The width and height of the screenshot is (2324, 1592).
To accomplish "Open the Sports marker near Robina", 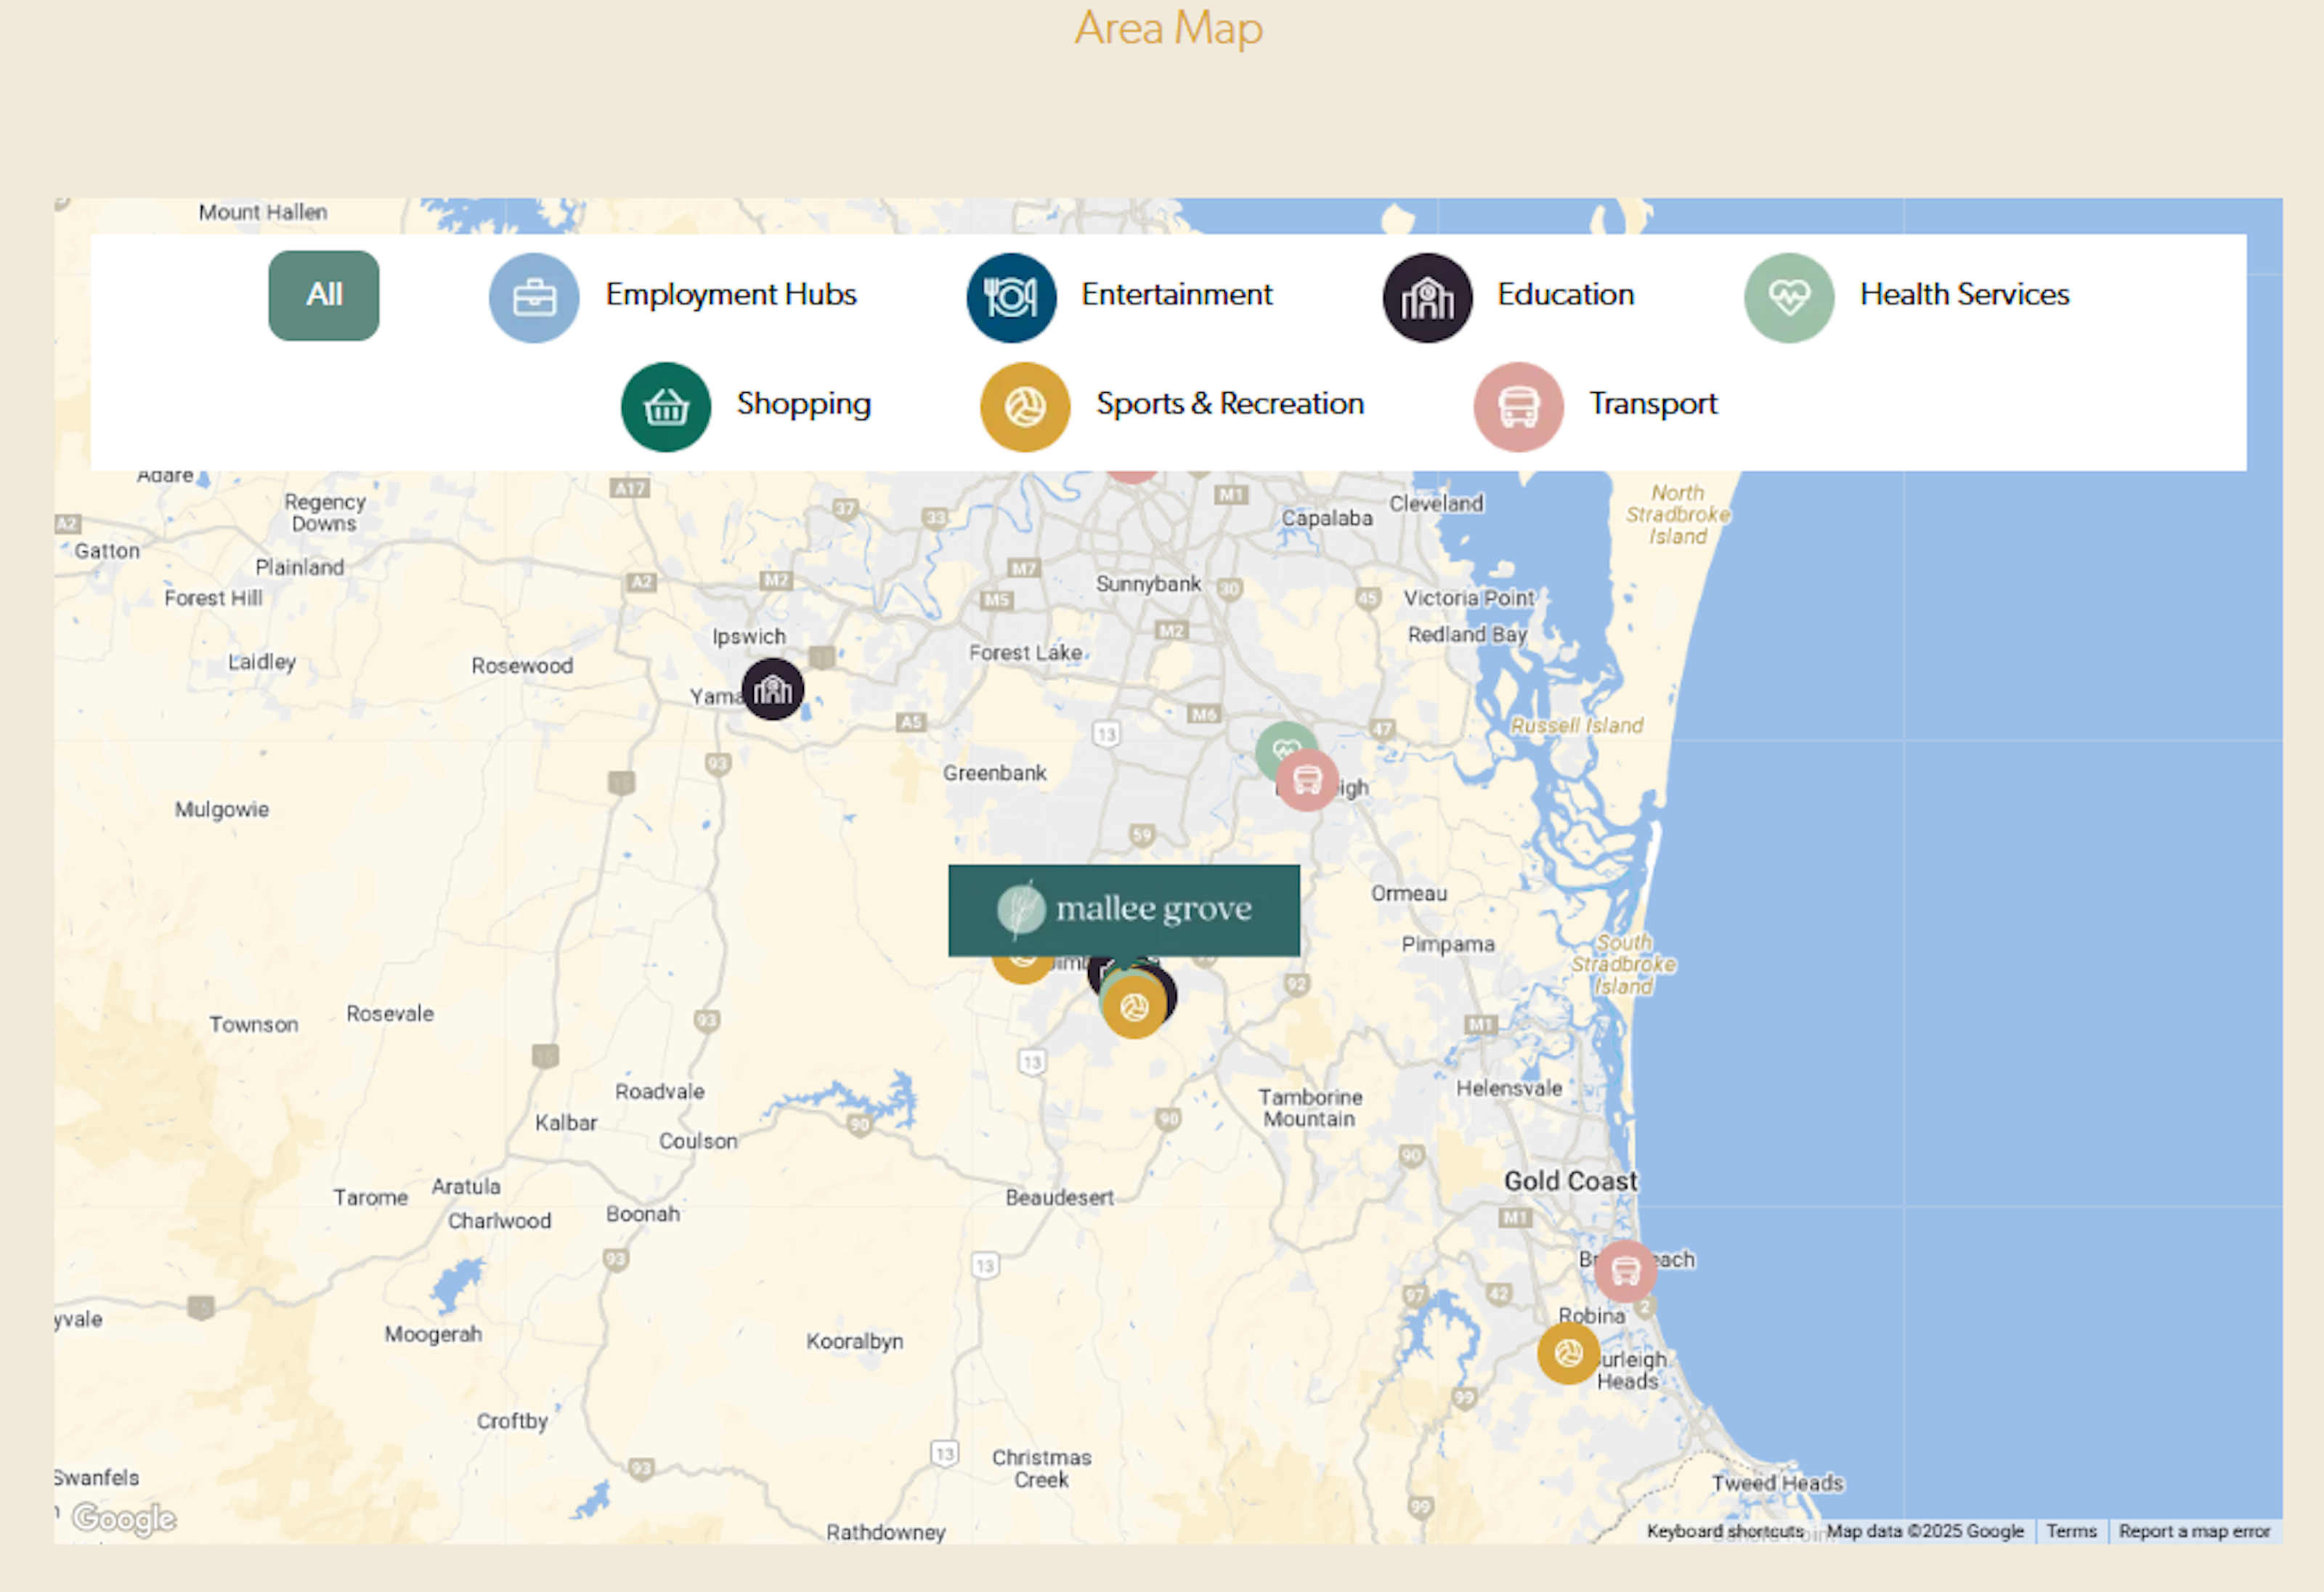I will [x=1568, y=1353].
